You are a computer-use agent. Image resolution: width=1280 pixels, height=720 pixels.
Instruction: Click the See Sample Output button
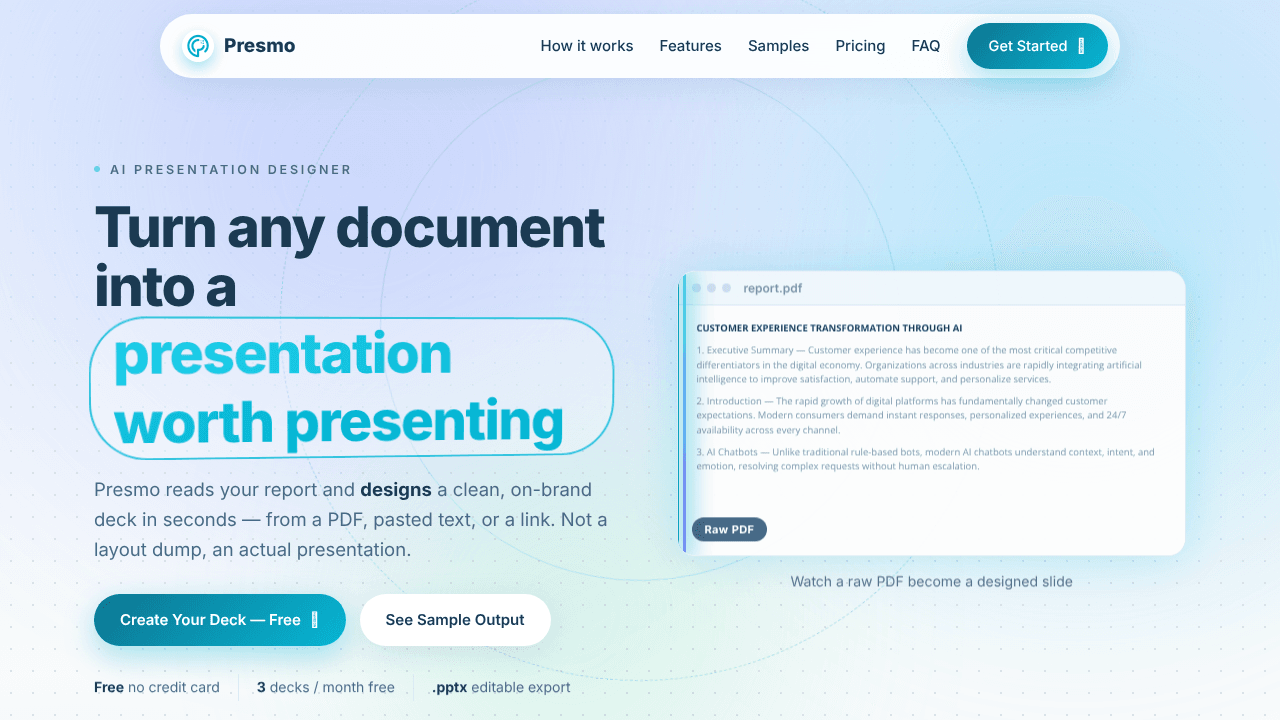tap(455, 620)
